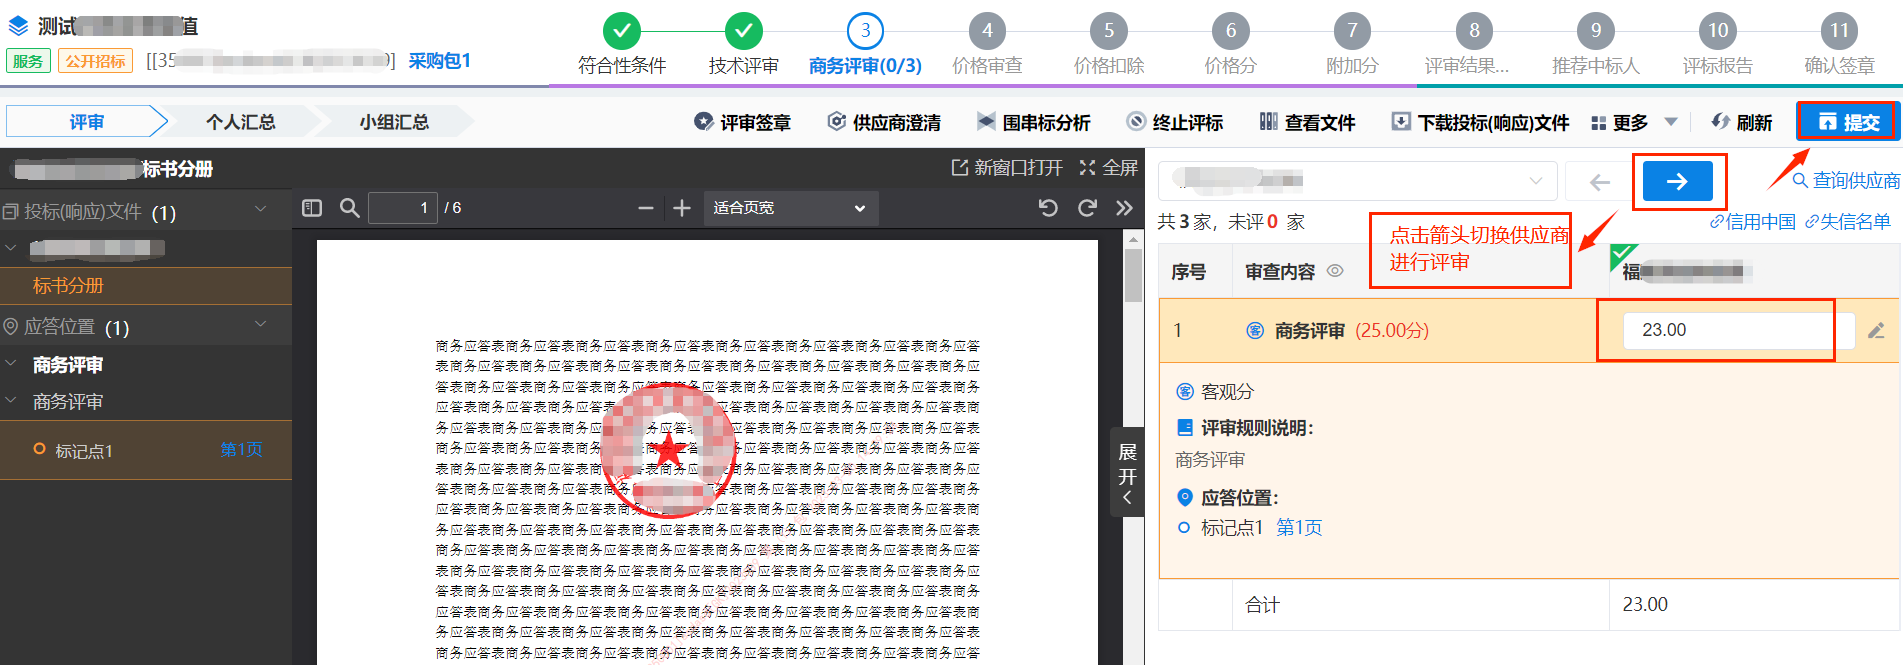Click 标记点1 under 应答位置 in right panel
This screenshot has width=1903, height=665.
pyautogui.click(x=1232, y=527)
